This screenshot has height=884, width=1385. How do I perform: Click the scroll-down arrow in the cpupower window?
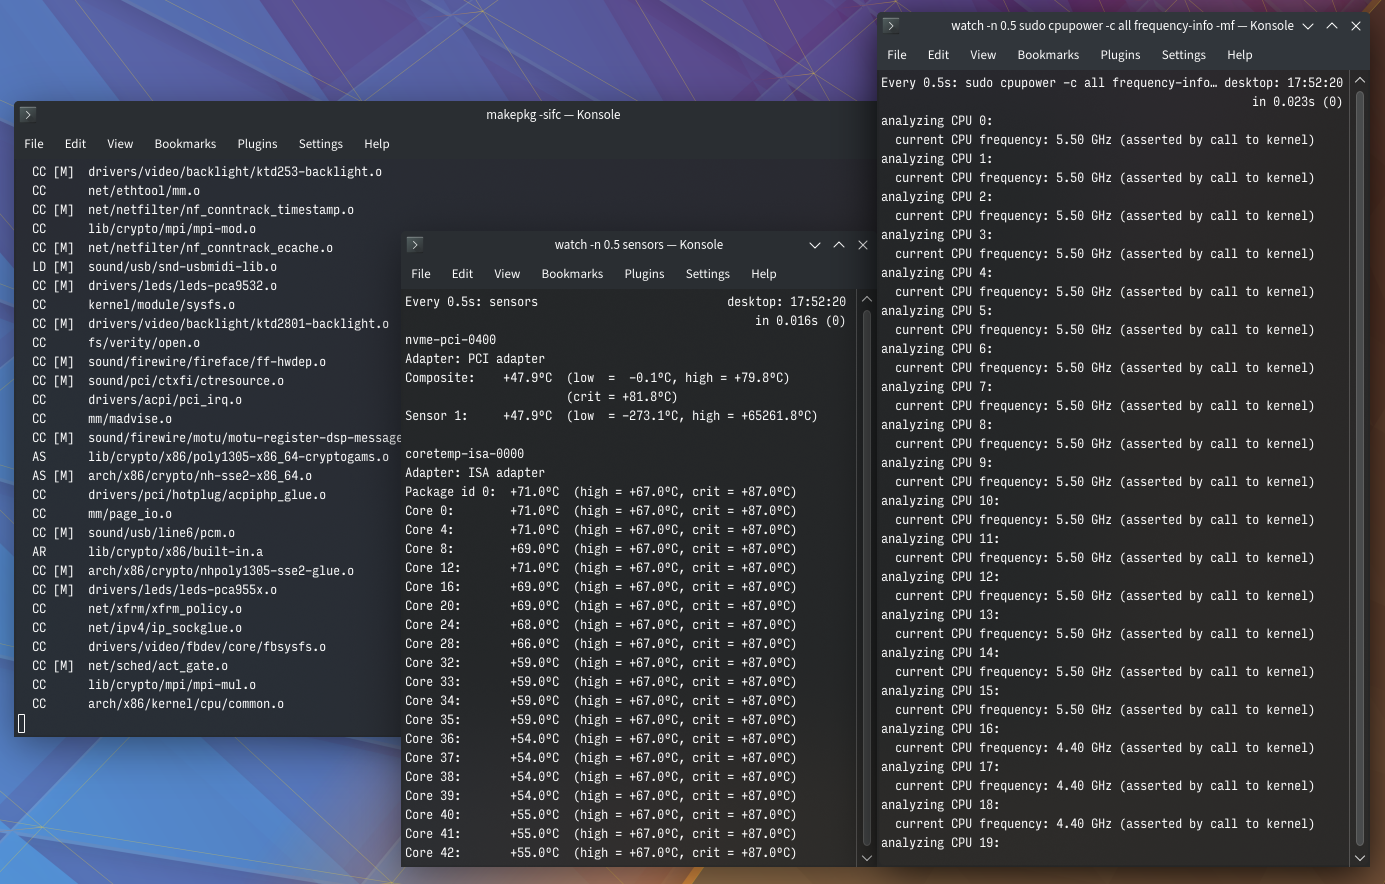tap(1360, 857)
